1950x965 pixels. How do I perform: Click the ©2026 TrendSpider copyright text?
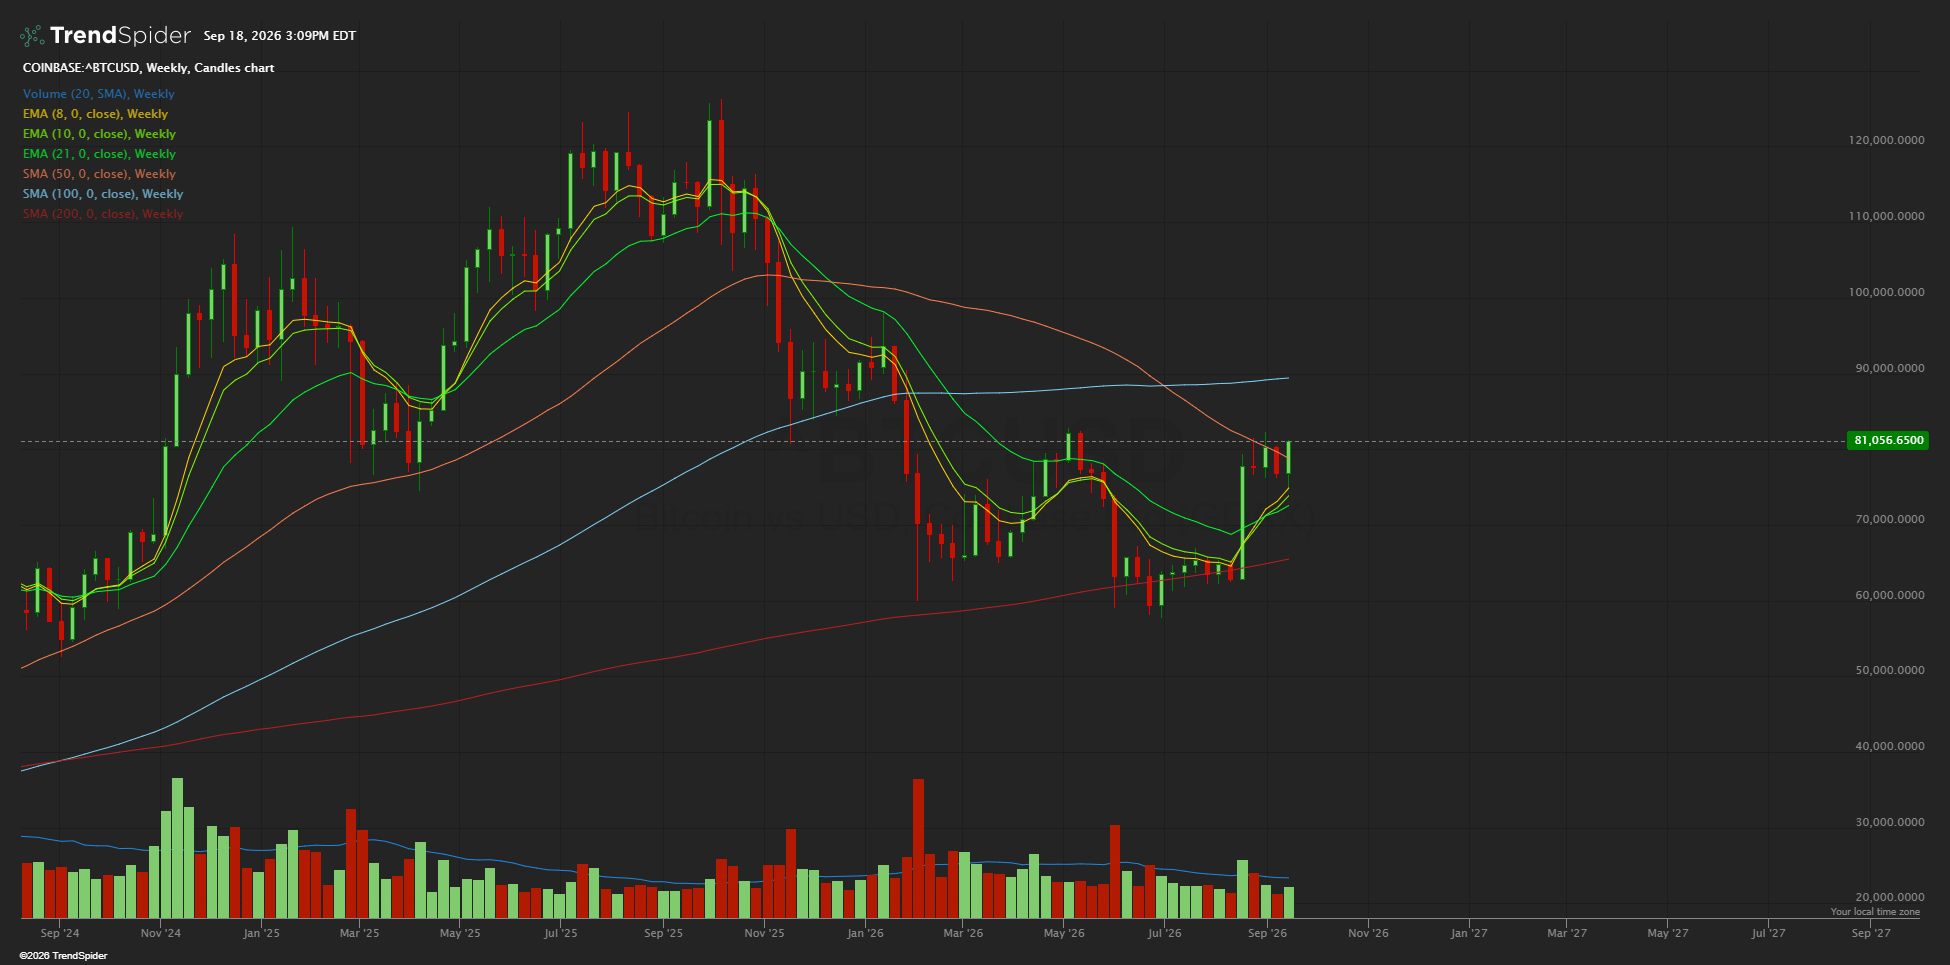pyautogui.click(x=63, y=956)
